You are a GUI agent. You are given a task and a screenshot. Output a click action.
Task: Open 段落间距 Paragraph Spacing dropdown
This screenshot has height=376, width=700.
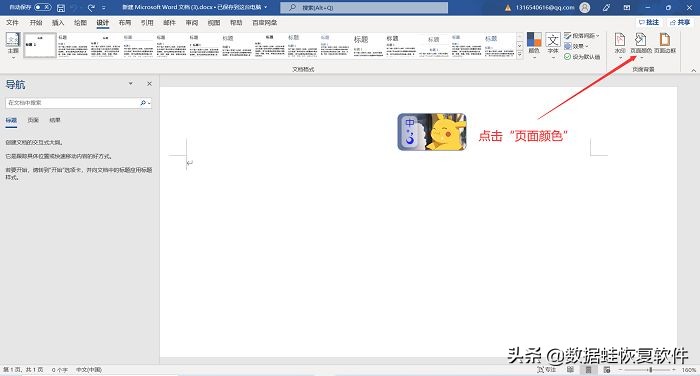pos(582,35)
